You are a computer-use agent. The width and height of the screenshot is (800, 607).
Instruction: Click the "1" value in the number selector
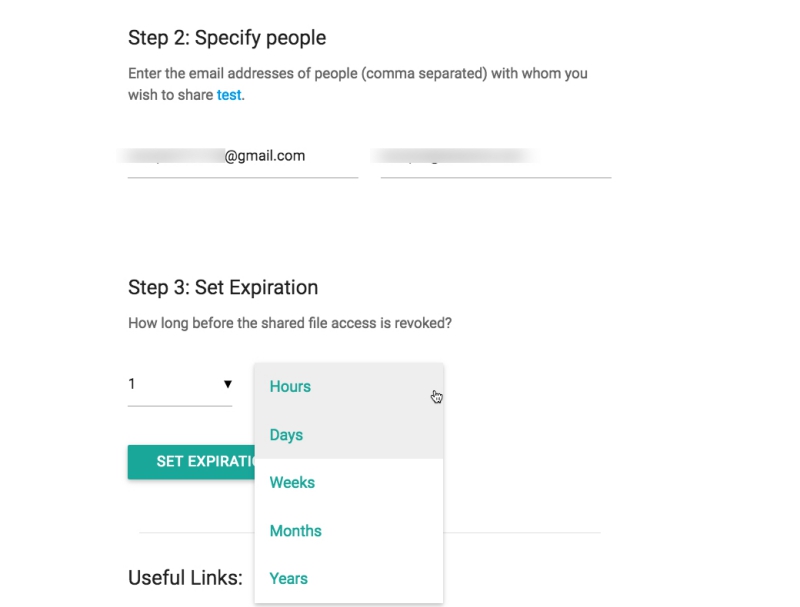pos(133,384)
